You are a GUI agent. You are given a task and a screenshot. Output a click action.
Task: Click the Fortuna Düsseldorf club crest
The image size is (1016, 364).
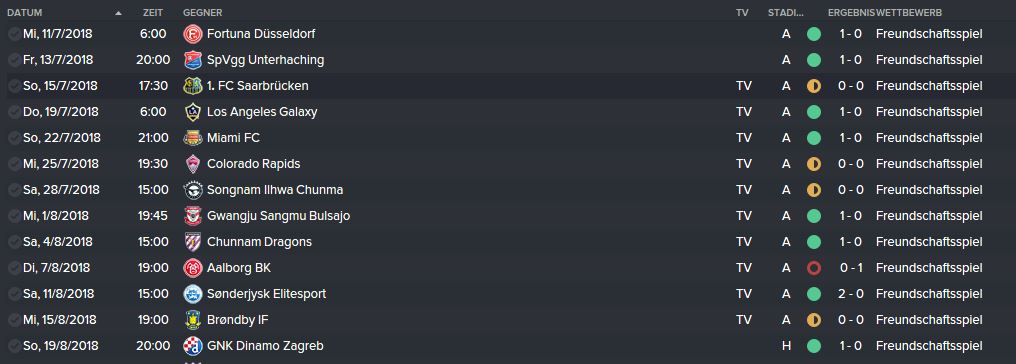(193, 34)
